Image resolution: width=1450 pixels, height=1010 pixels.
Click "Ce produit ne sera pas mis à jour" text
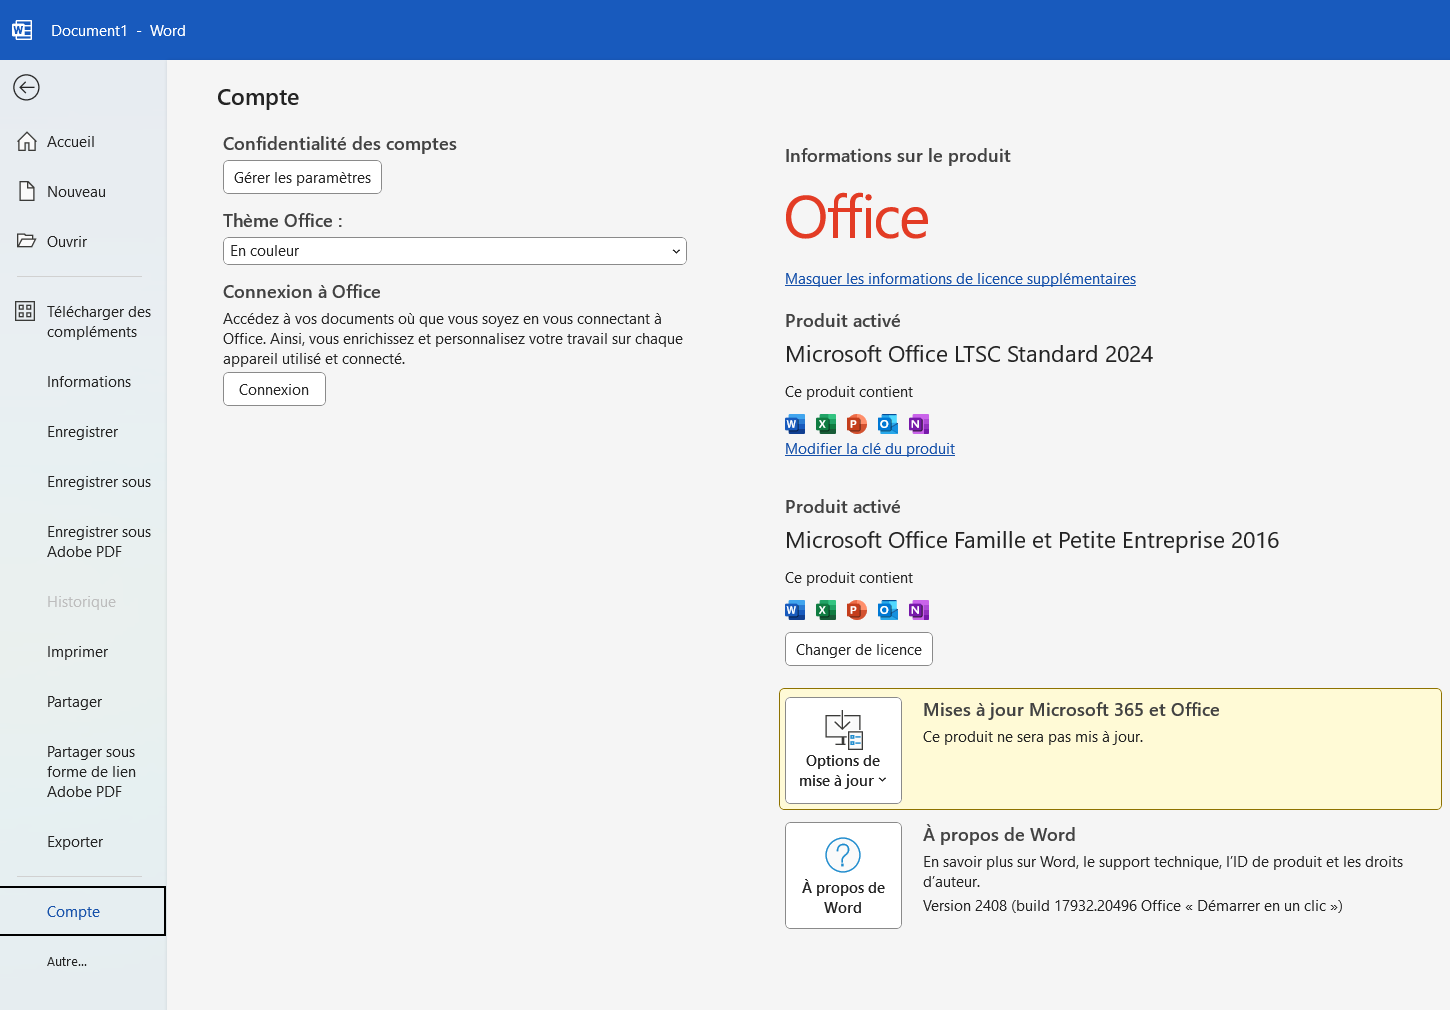1033,737
